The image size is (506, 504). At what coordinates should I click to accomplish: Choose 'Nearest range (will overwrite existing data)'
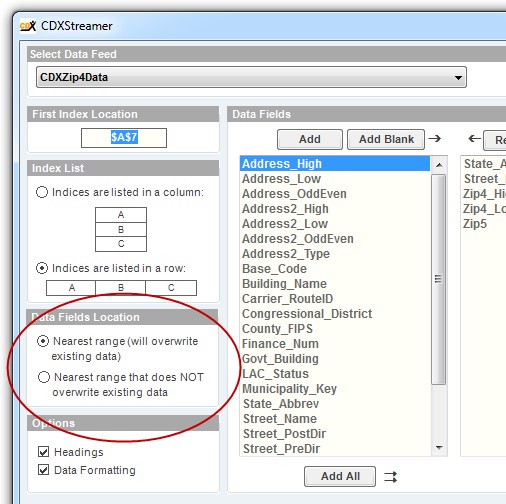(x=43, y=341)
